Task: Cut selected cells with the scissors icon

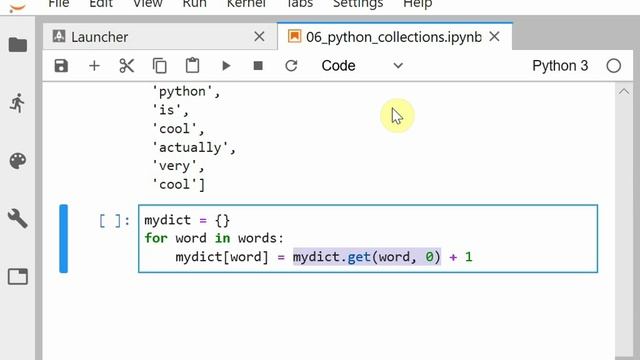Action: [127, 66]
